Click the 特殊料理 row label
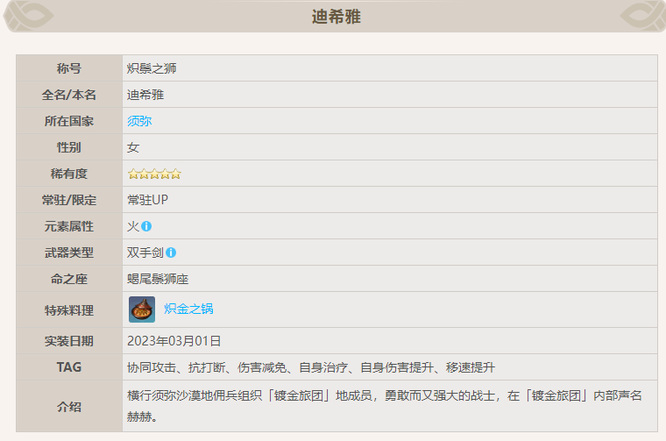The height and width of the screenshot is (441, 666). [x=69, y=309]
